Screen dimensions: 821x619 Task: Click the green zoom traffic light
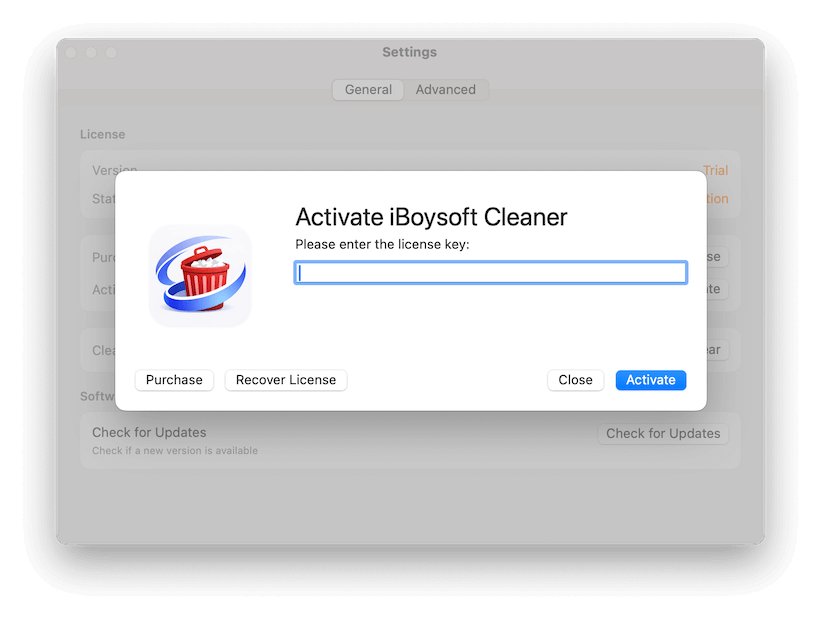pyautogui.click(x=111, y=52)
